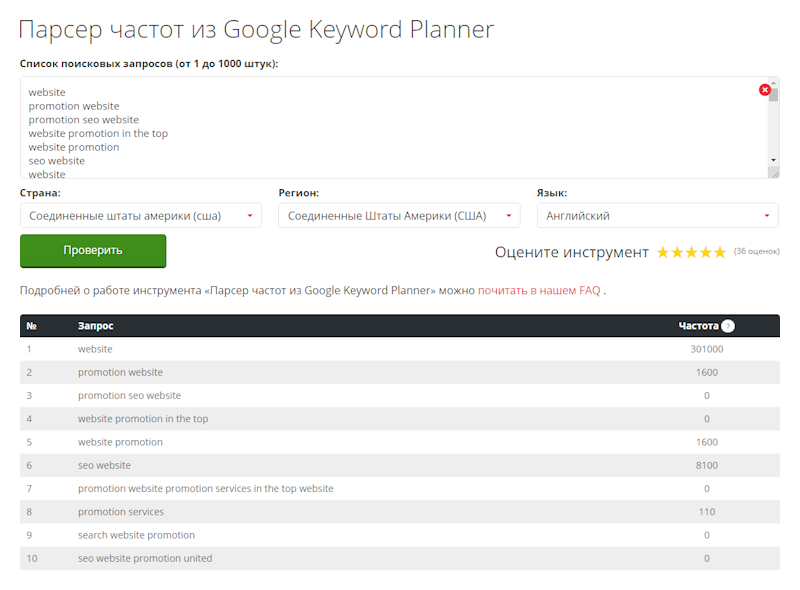Click frequency value 110

pyautogui.click(x=707, y=512)
